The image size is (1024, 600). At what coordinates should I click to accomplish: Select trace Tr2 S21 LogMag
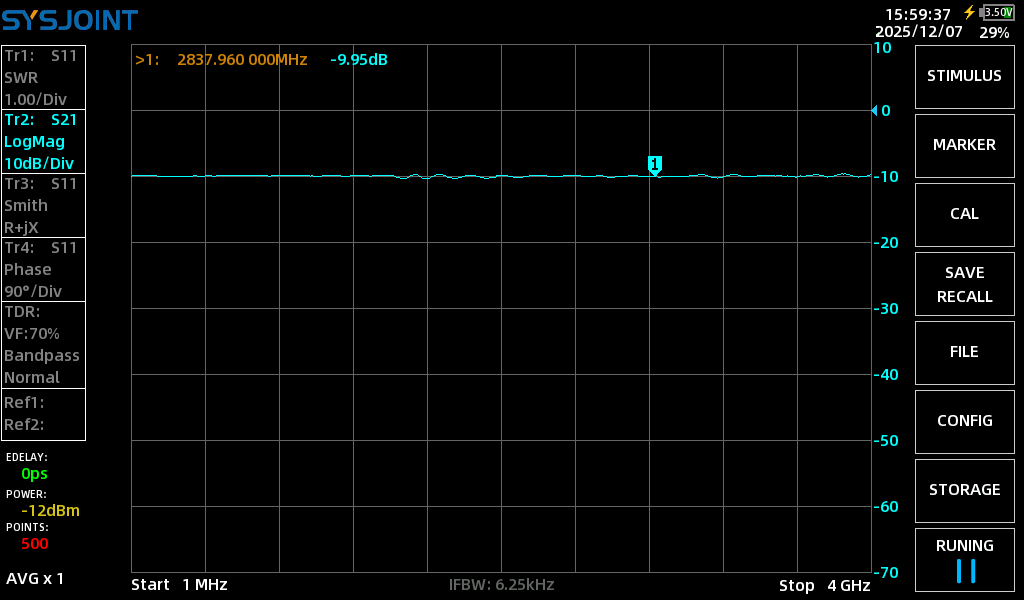pyautogui.click(x=43, y=141)
